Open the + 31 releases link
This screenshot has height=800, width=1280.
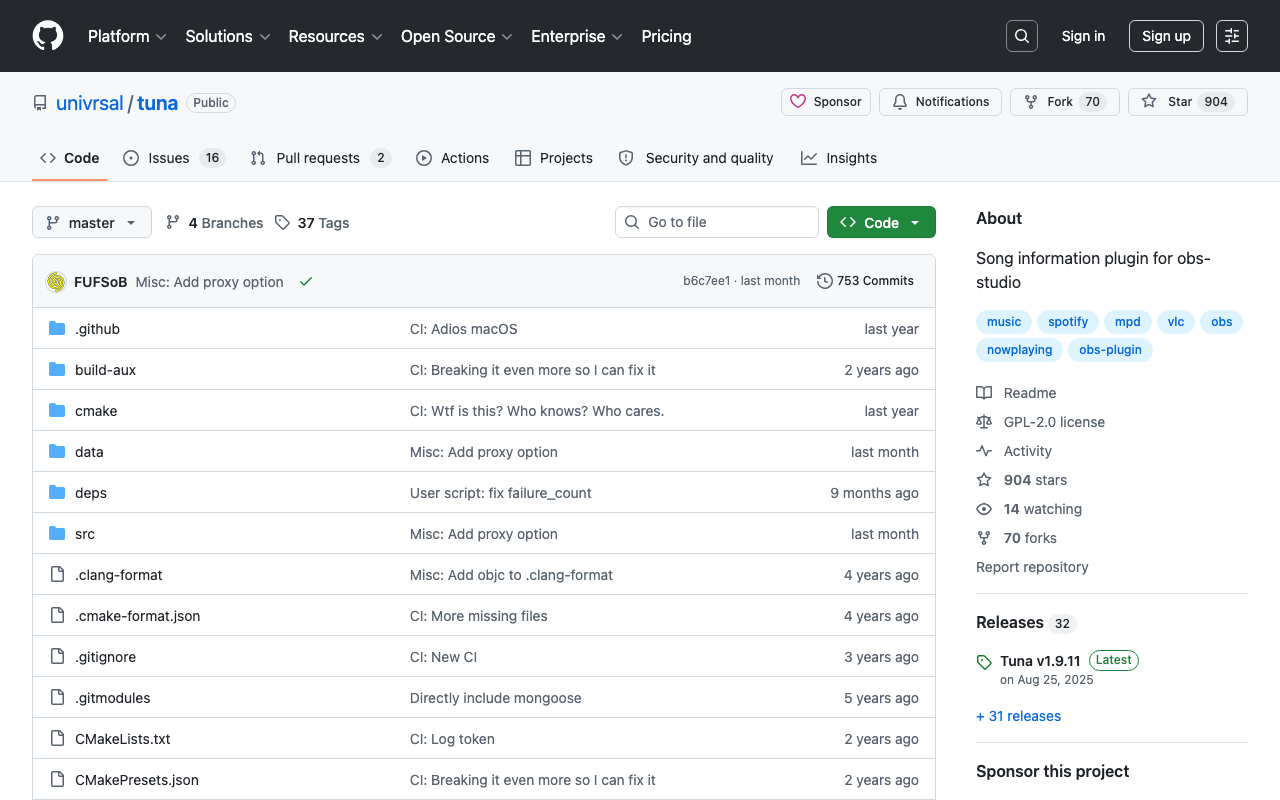coord(1018,716)
